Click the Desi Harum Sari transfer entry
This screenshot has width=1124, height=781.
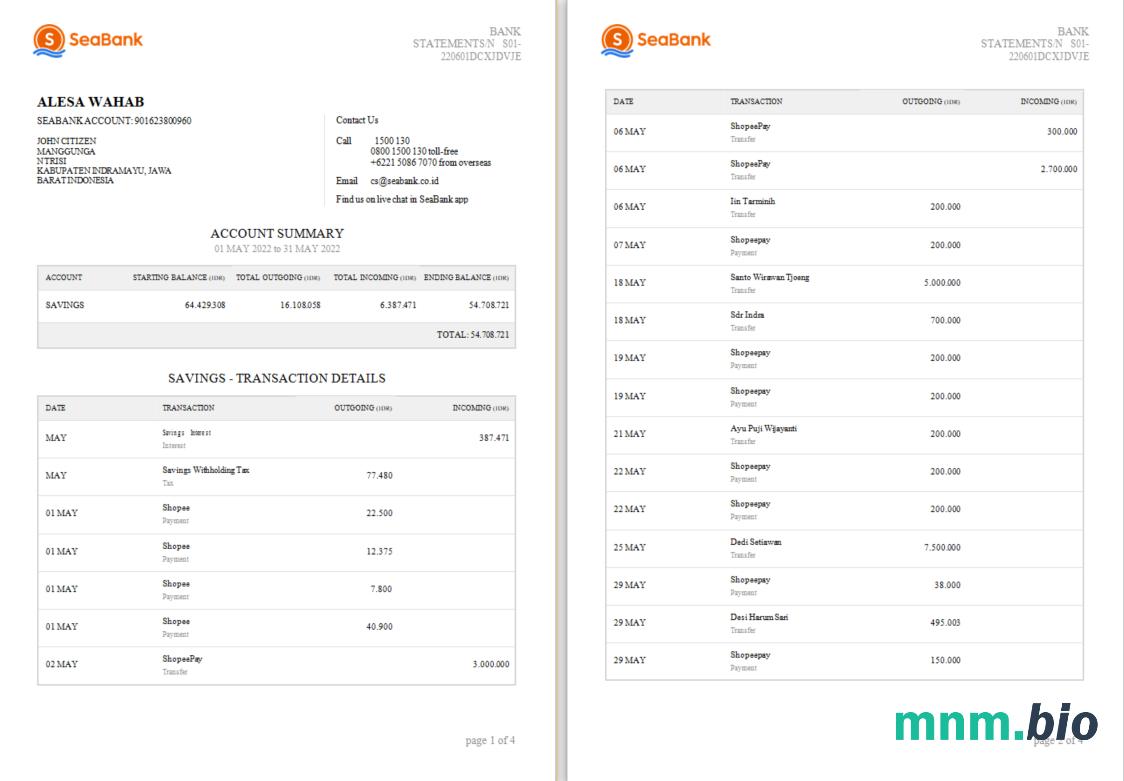(x=759, y=617)
